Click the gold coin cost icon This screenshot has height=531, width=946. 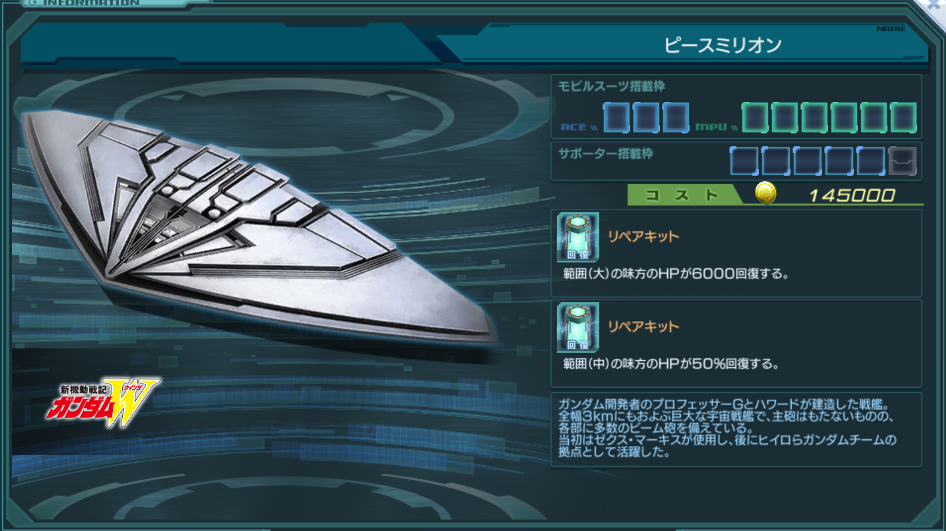click(766, 193)
